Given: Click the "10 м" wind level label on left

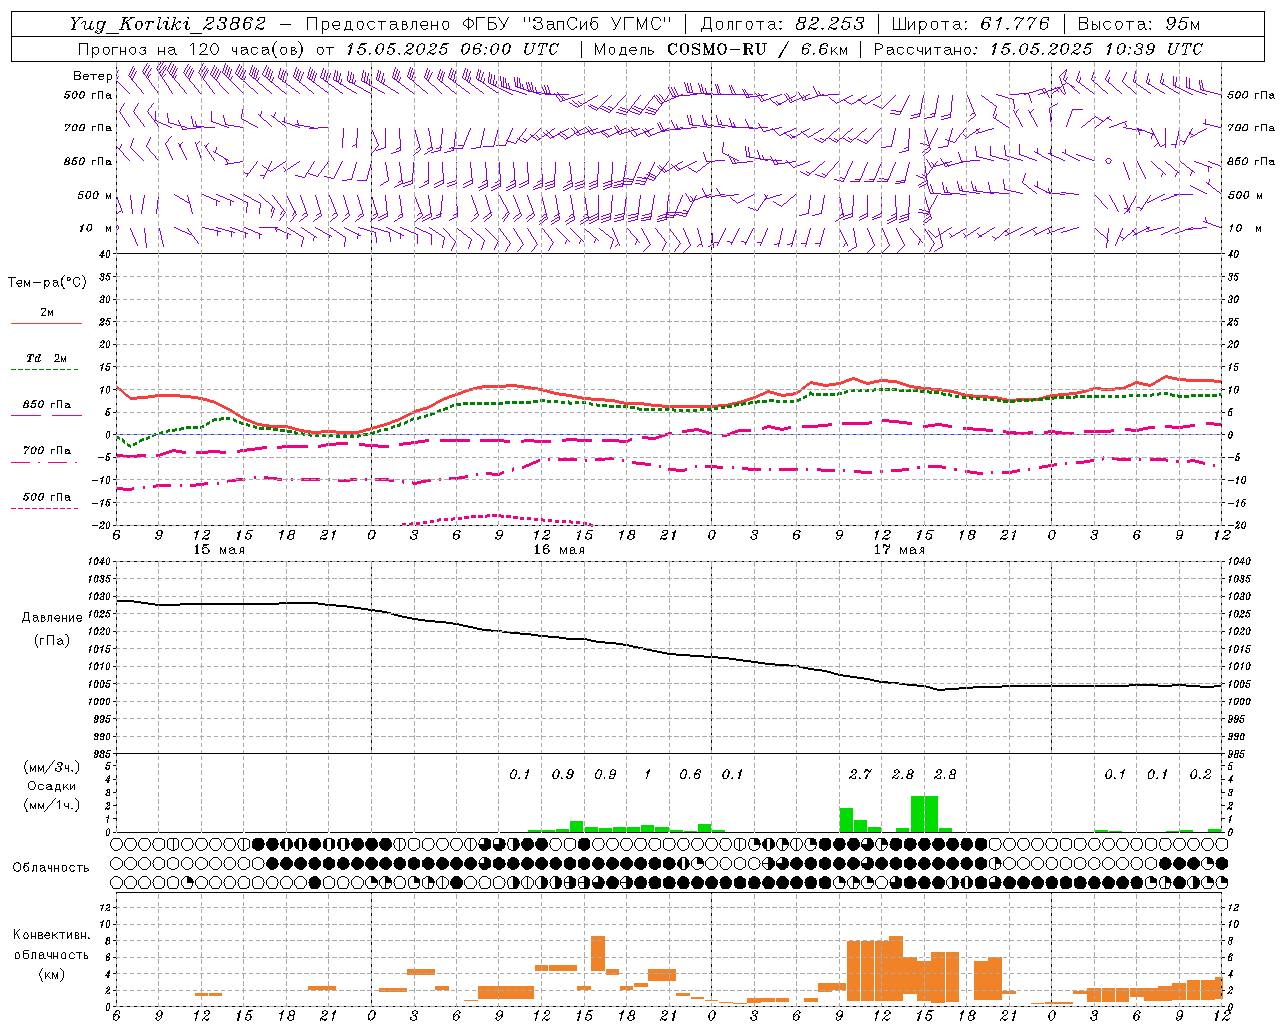Looking at the screenshot, I should 96,228.
